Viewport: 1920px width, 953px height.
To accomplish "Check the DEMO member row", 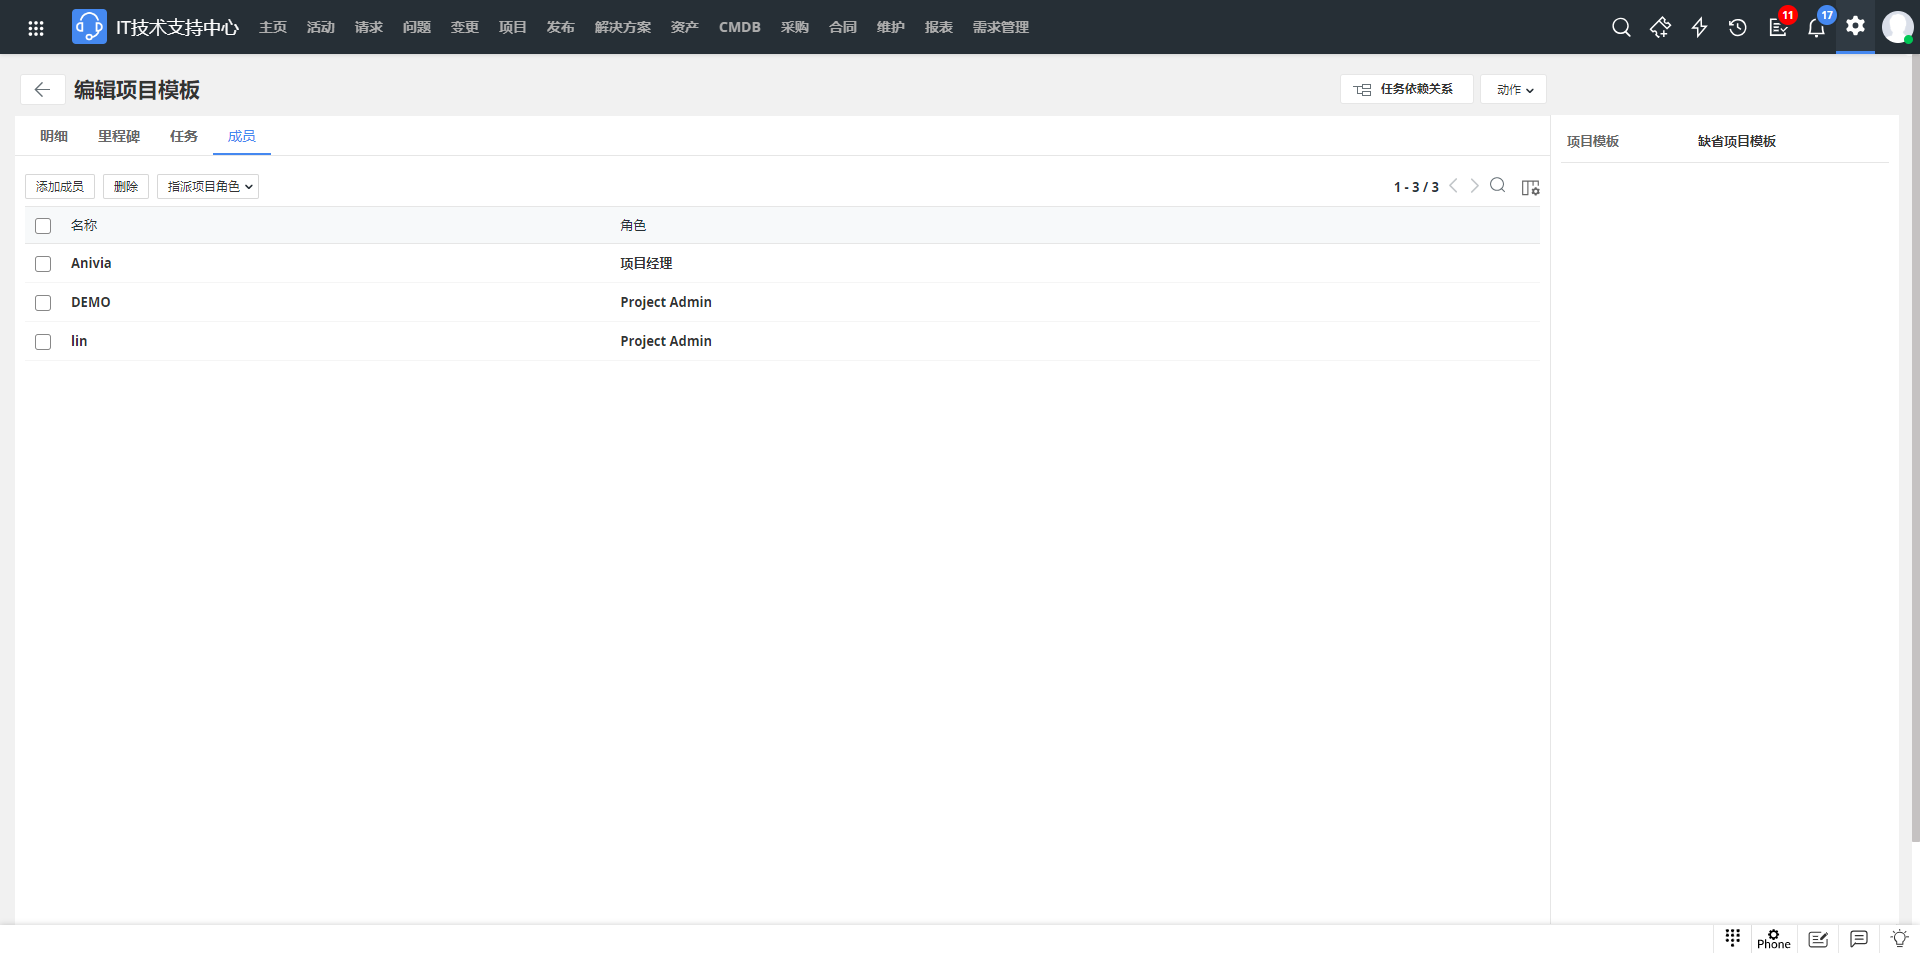I will click(x=43, y=303).
